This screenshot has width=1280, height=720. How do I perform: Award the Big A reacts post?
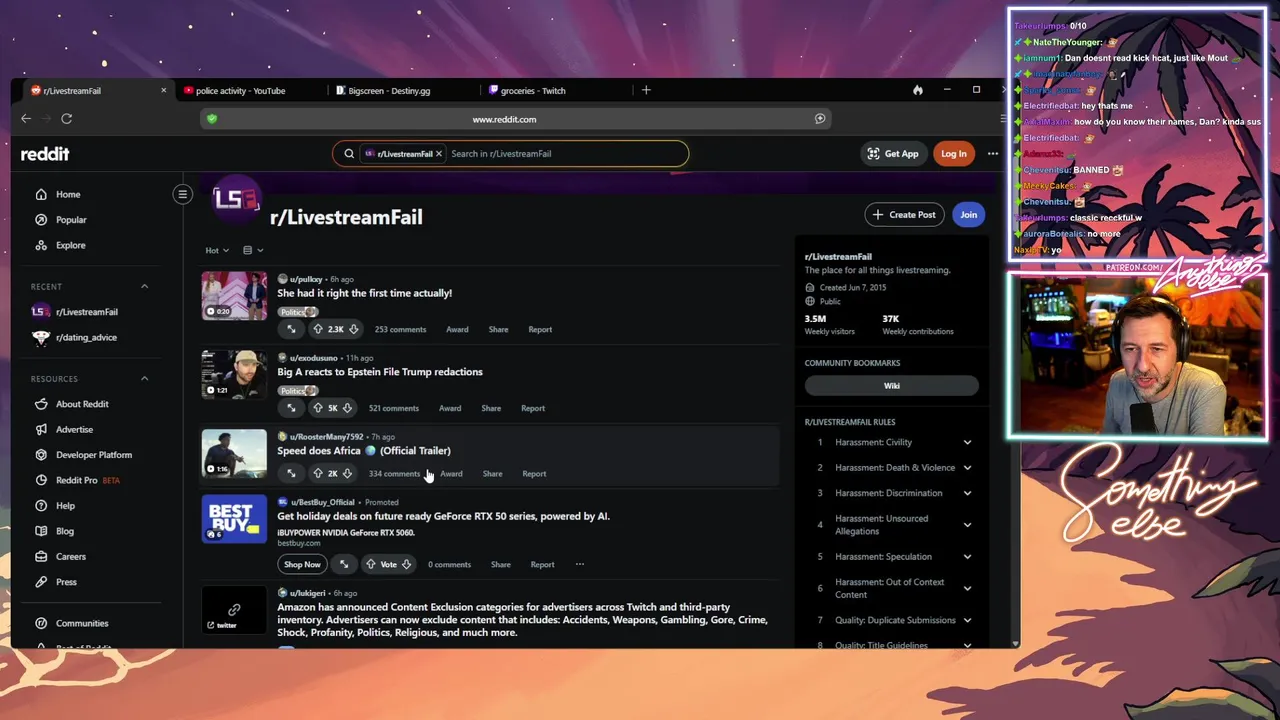(x=450, y=408)
